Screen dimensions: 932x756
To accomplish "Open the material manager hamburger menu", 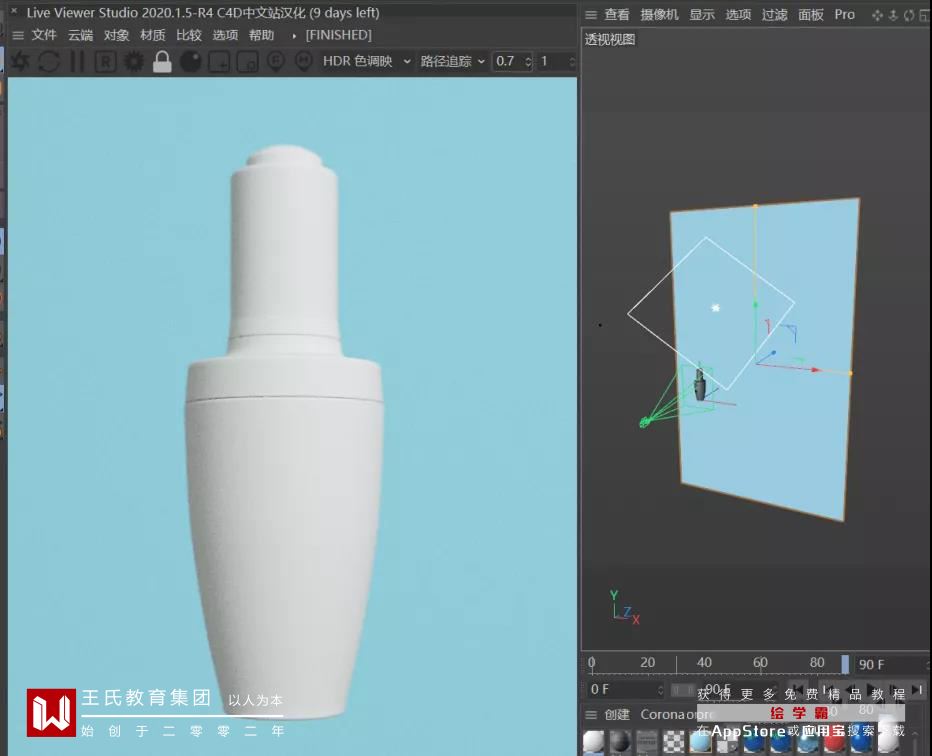I will (x=591, y=715).
